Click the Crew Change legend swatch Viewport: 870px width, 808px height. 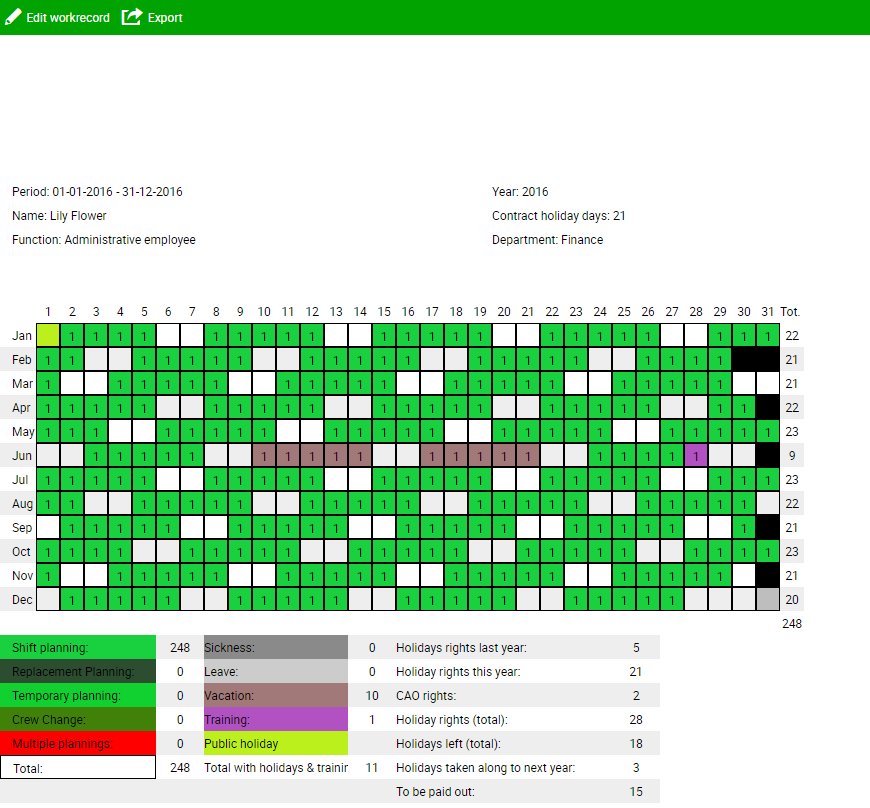78,720
